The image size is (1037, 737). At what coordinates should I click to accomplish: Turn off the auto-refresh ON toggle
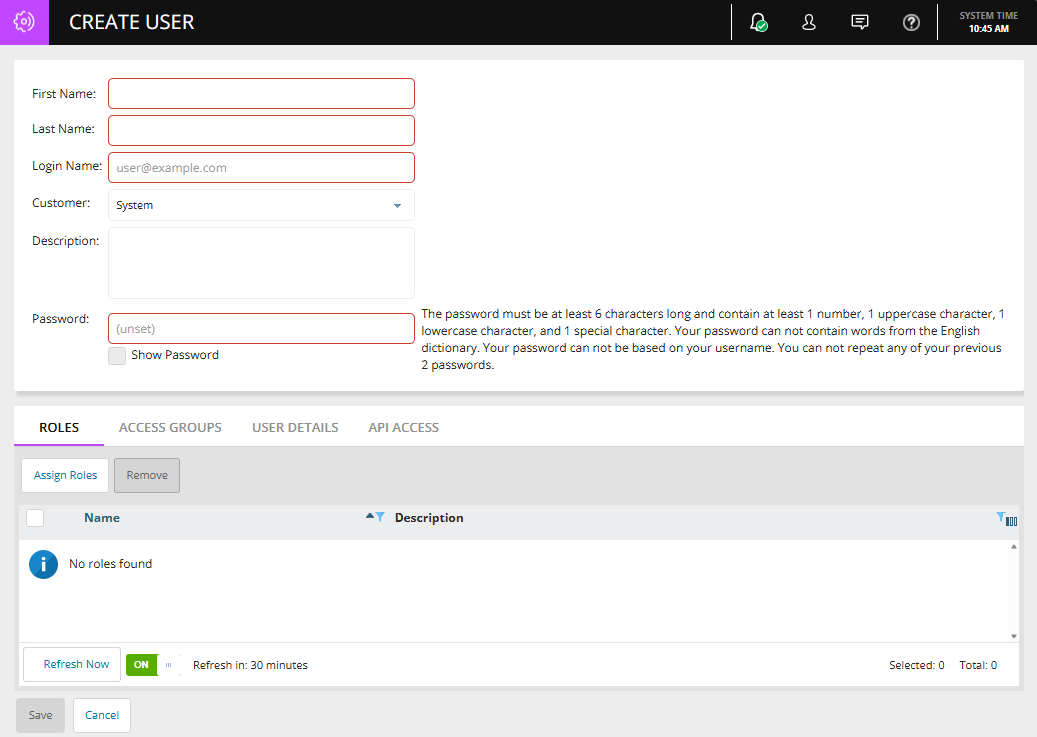(x=153, y=665)
